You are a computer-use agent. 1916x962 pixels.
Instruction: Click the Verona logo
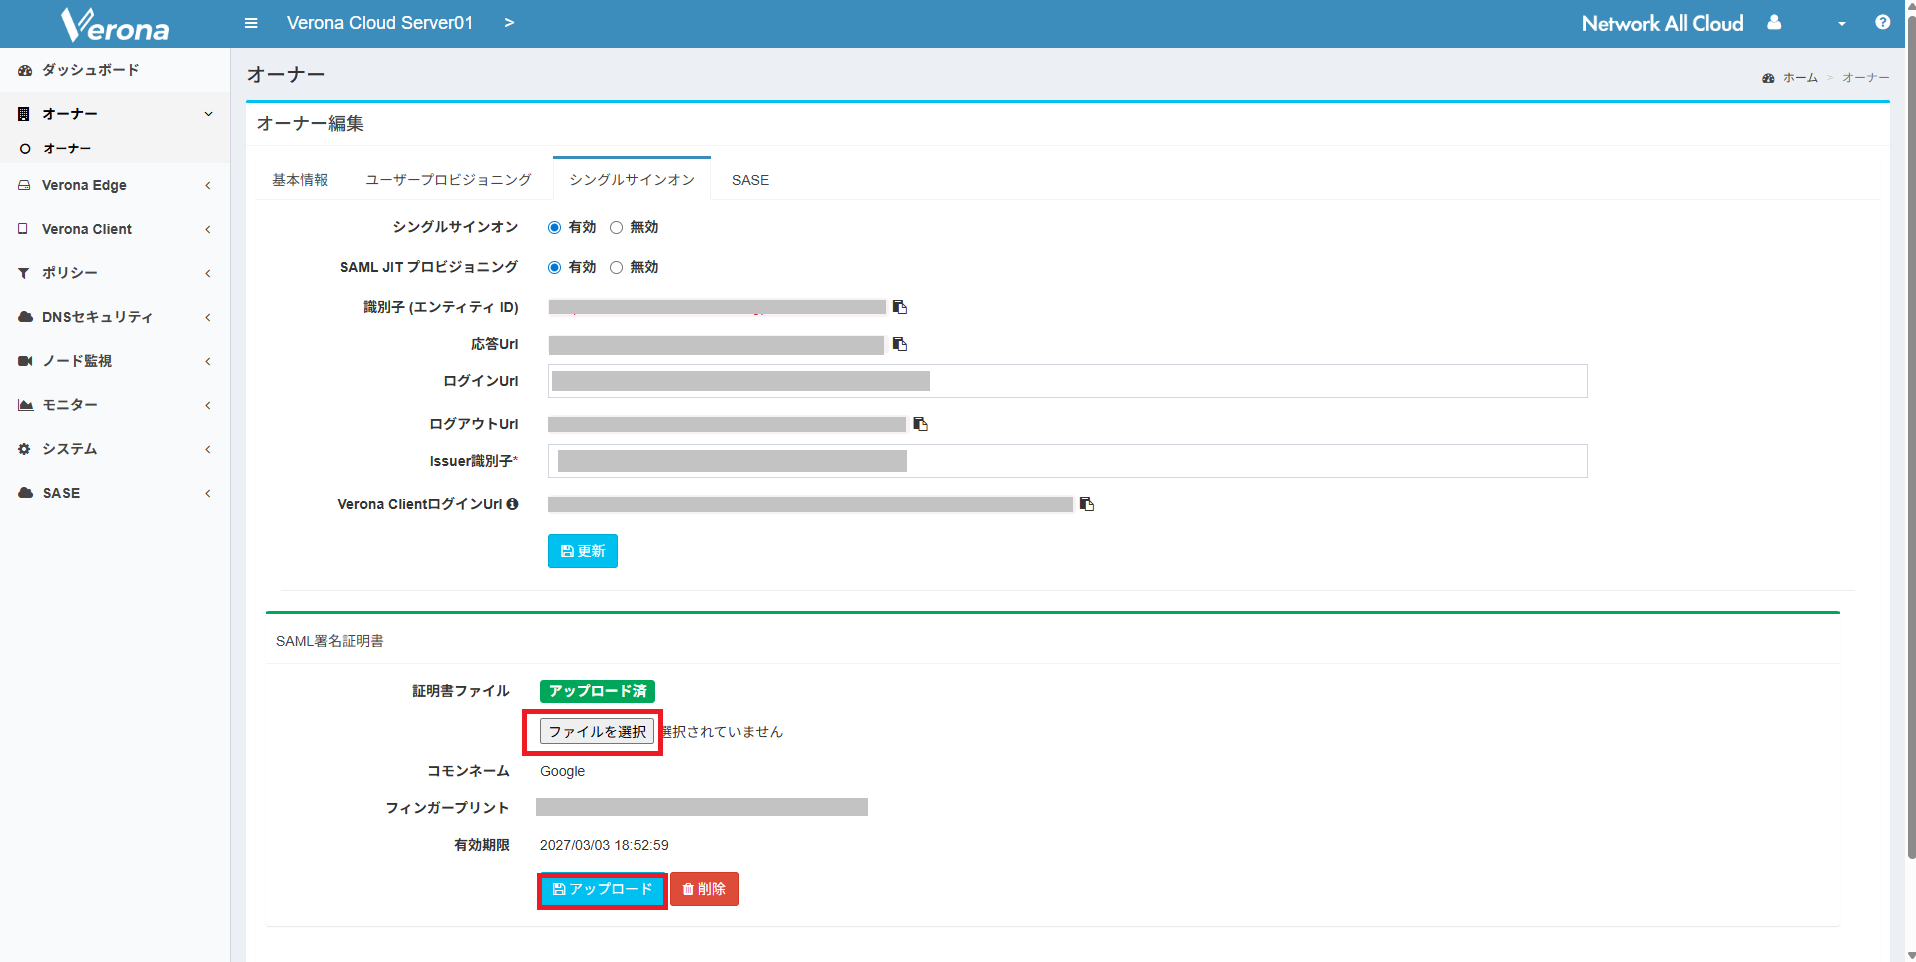115,24
